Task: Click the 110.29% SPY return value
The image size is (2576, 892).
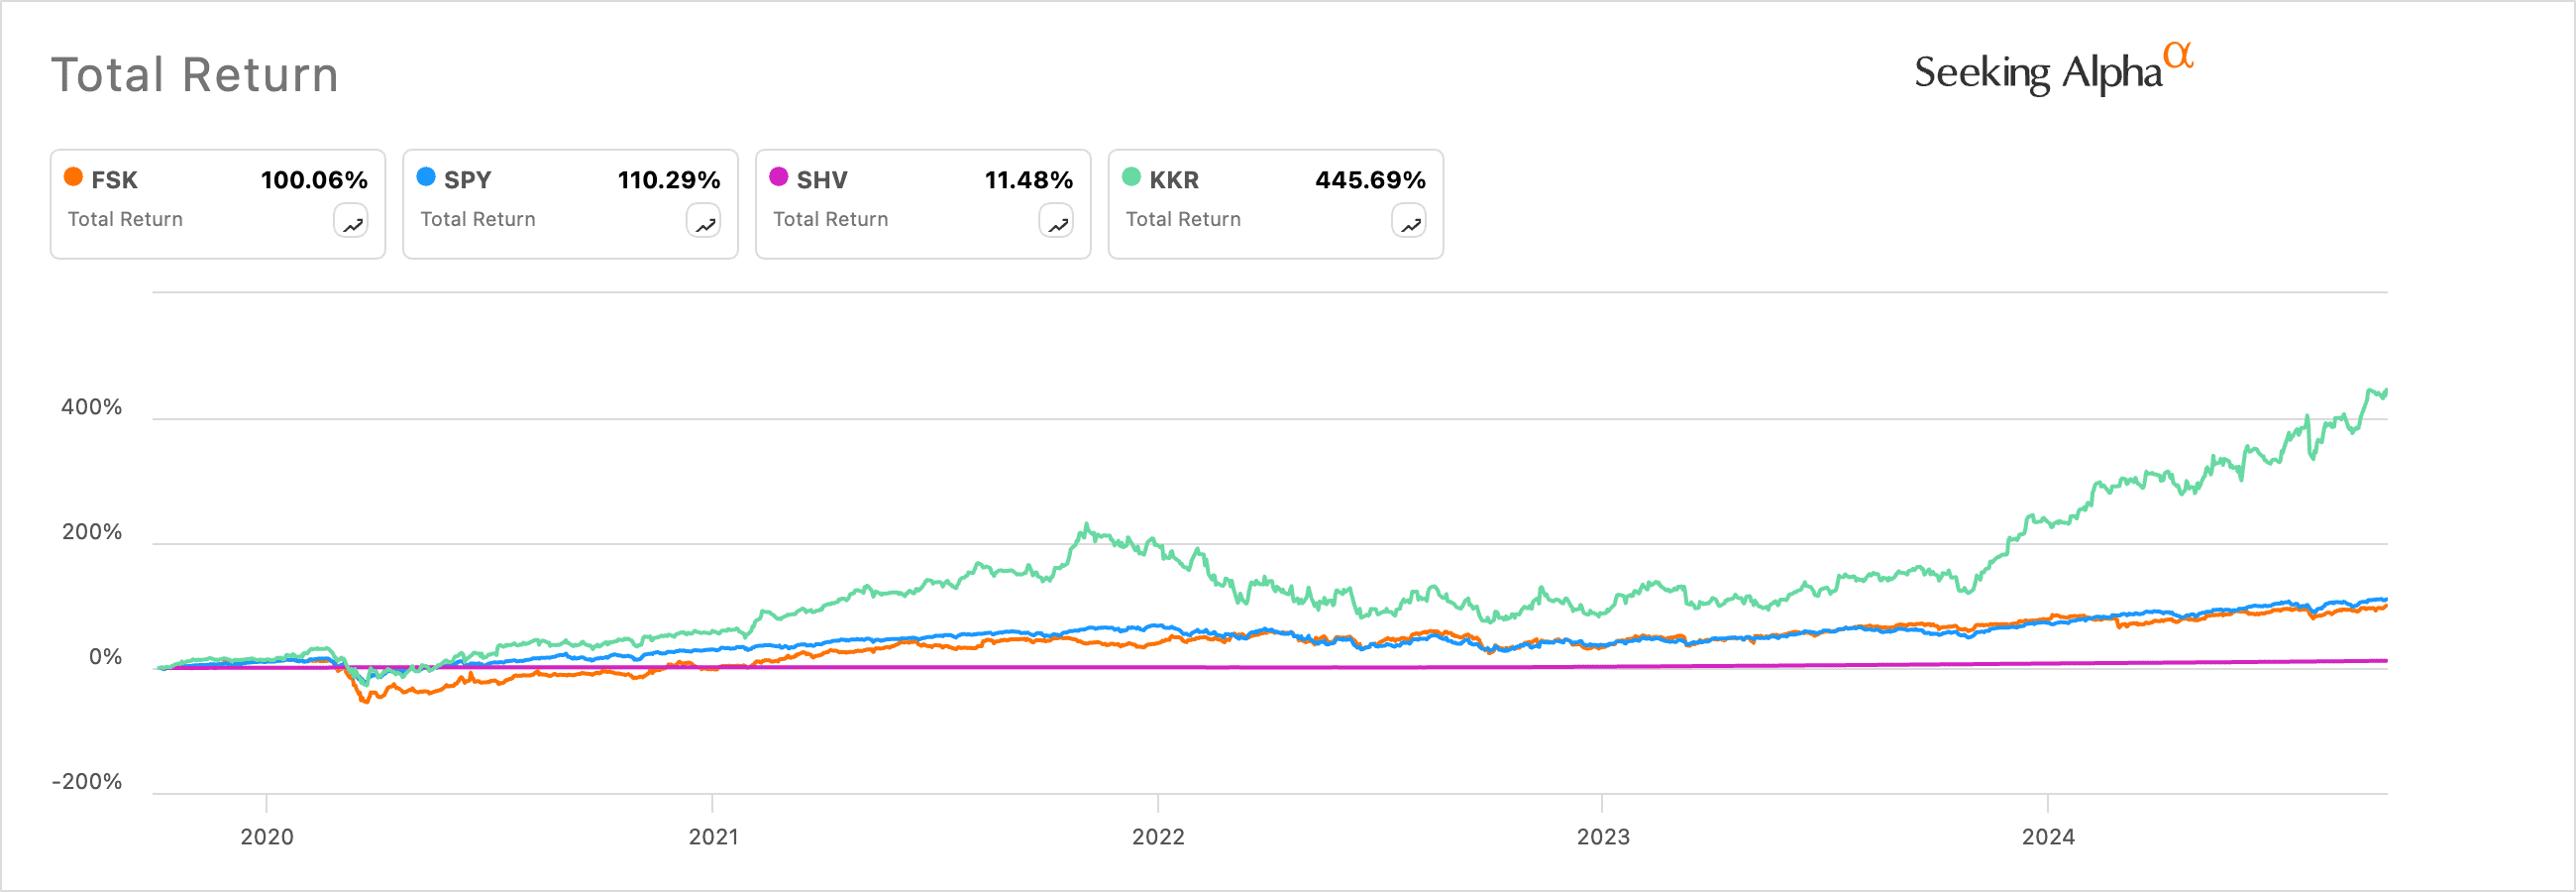Action: coord(669,180)
